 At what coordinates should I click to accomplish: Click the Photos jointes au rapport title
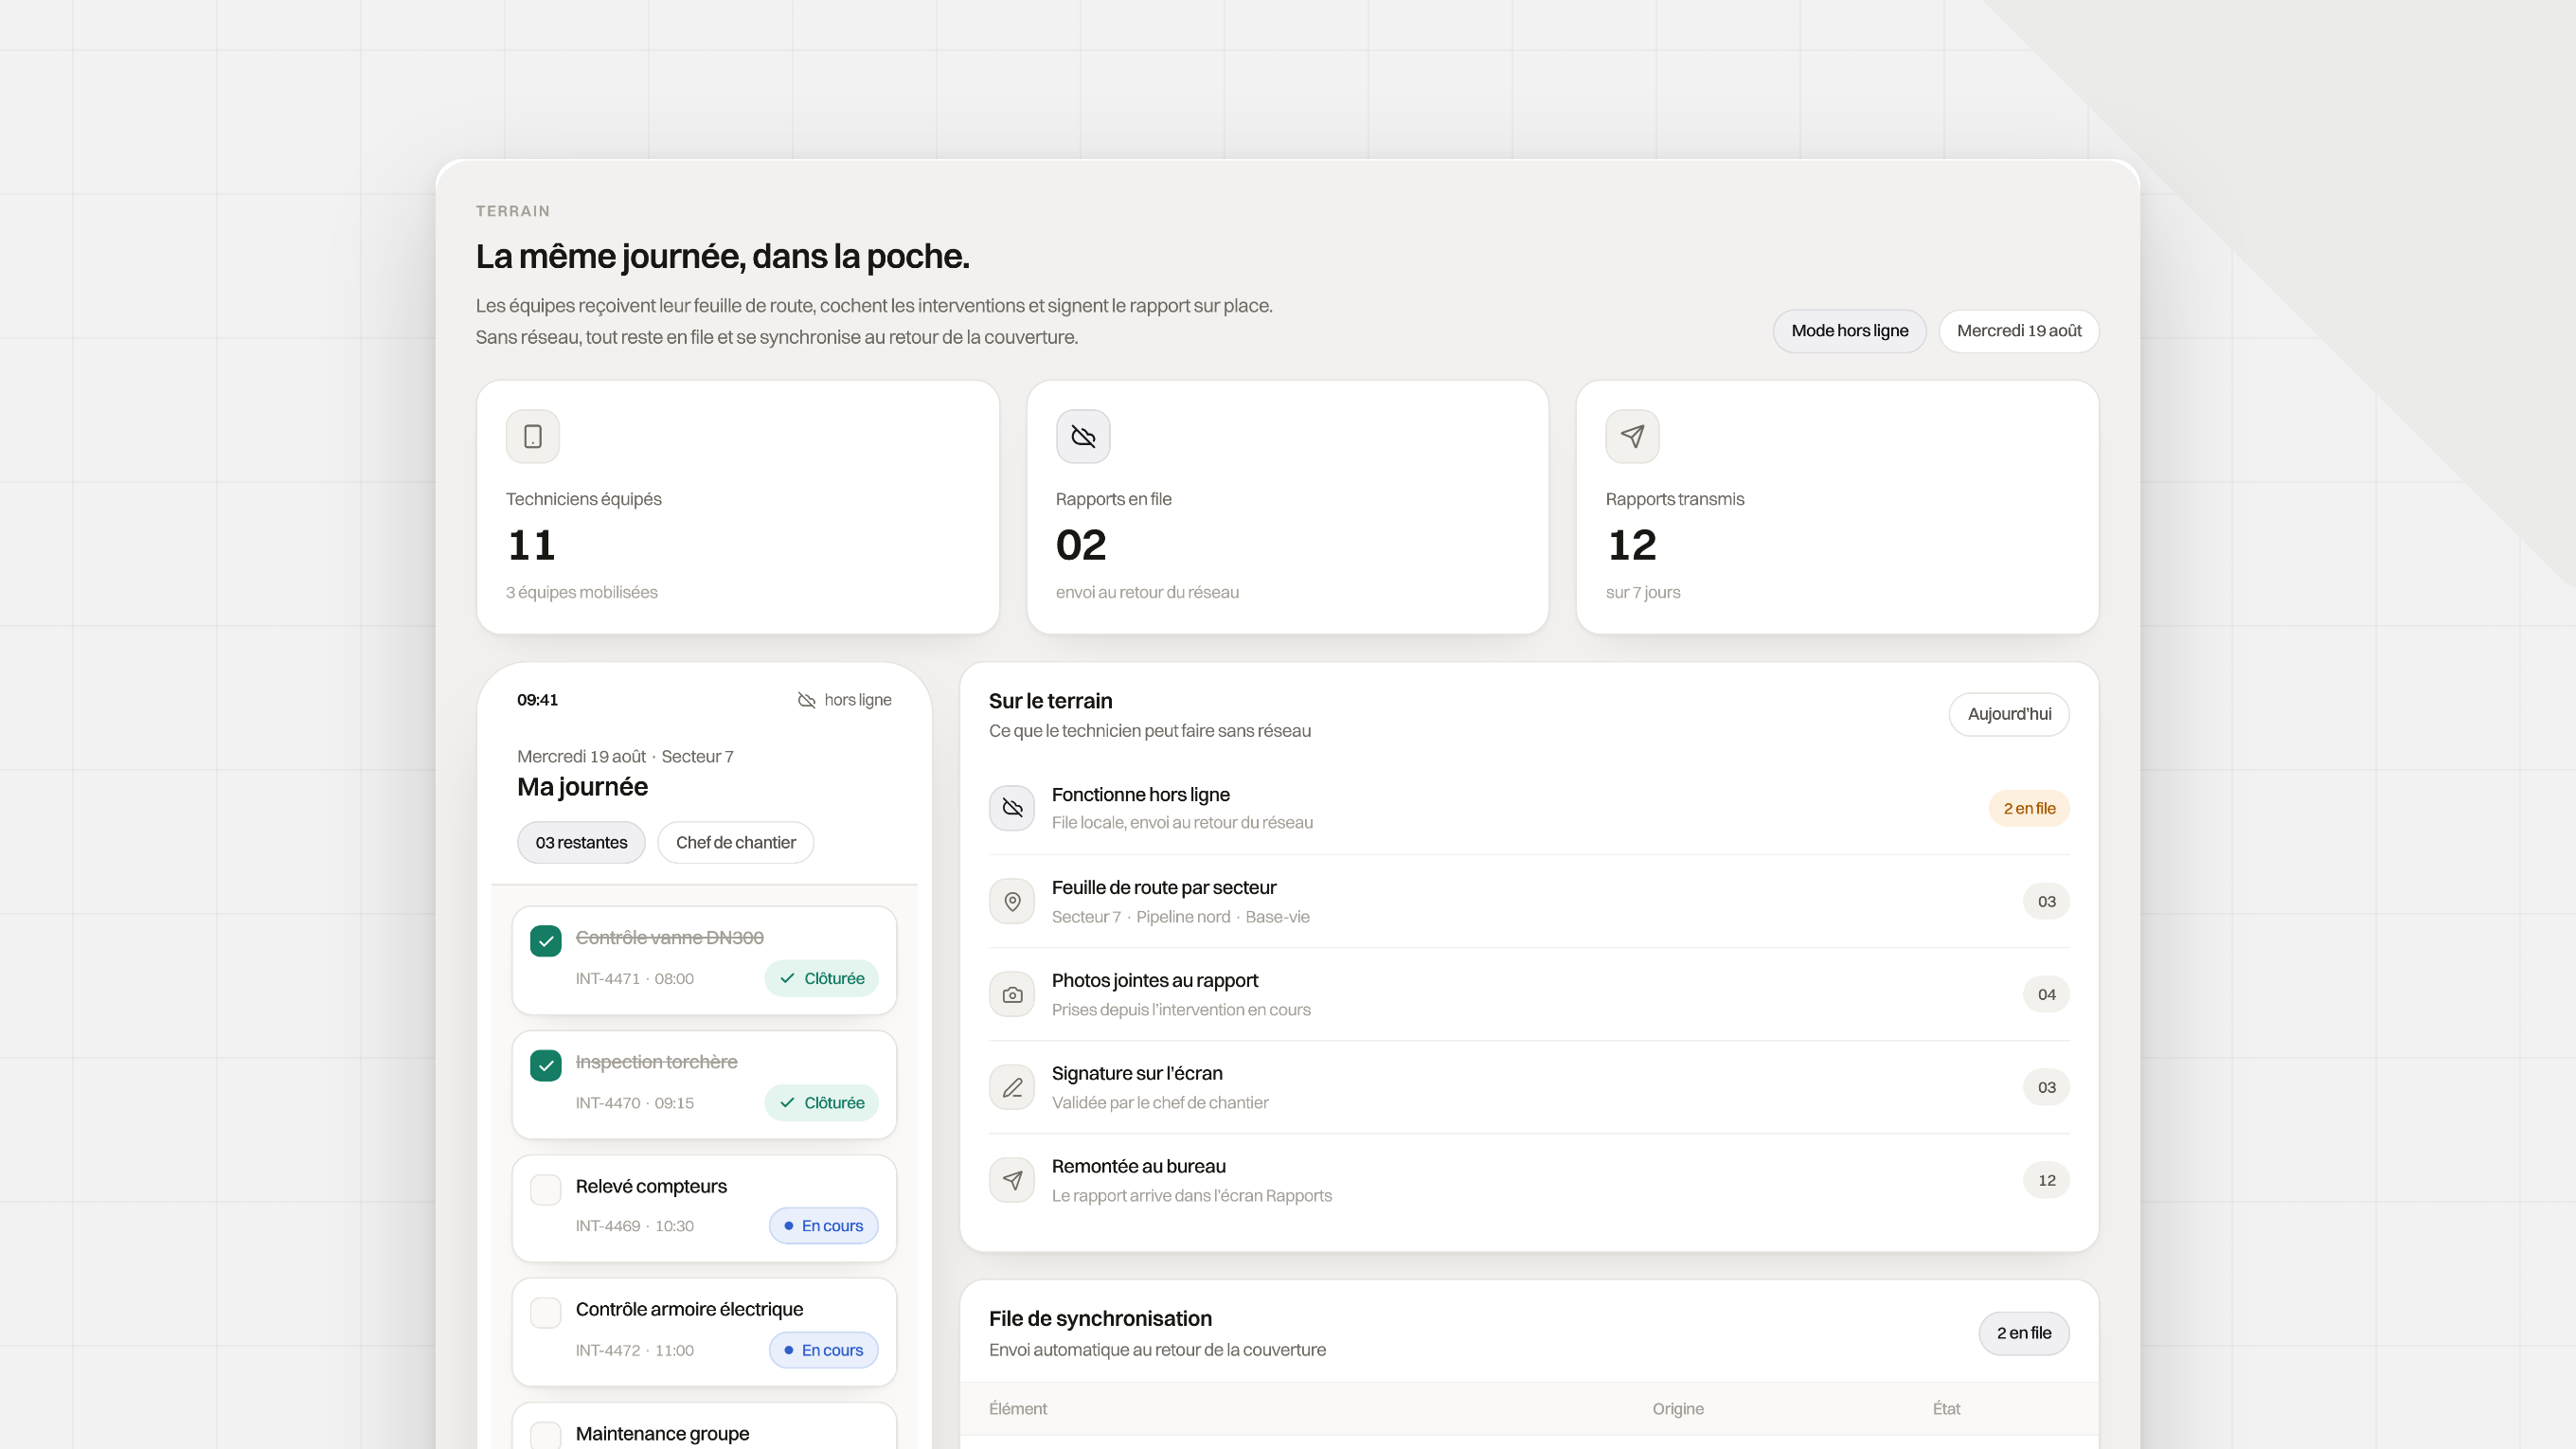tap(1154, 981)
